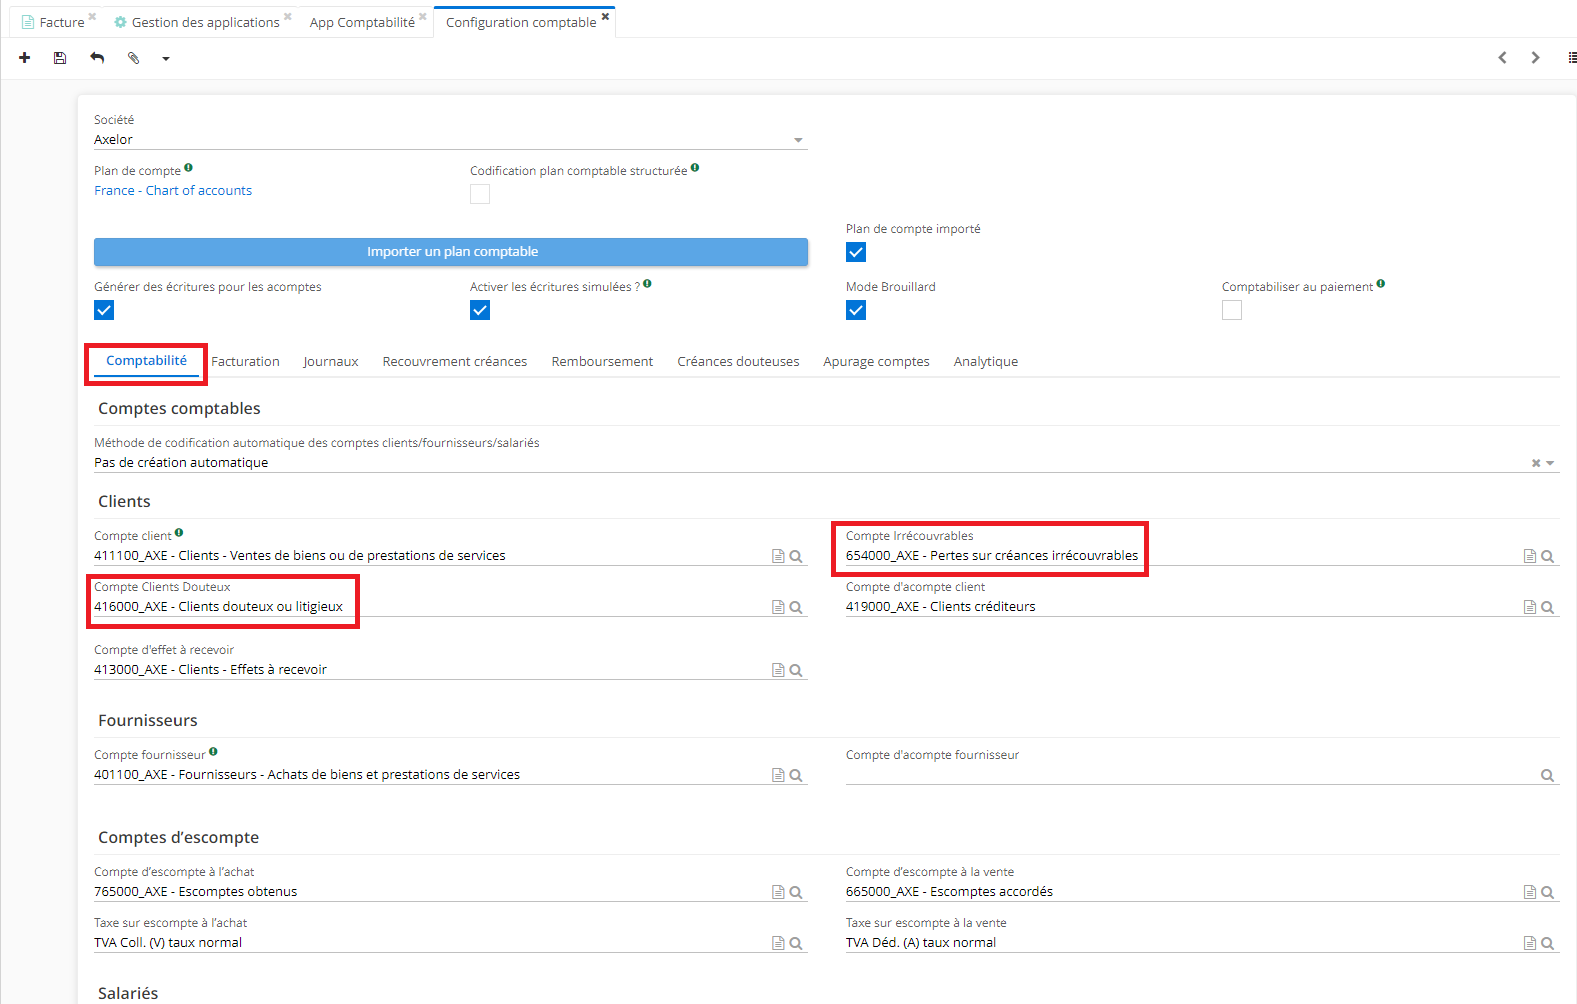View Compte d'escompte à l'achat document icon

point(778,892)
